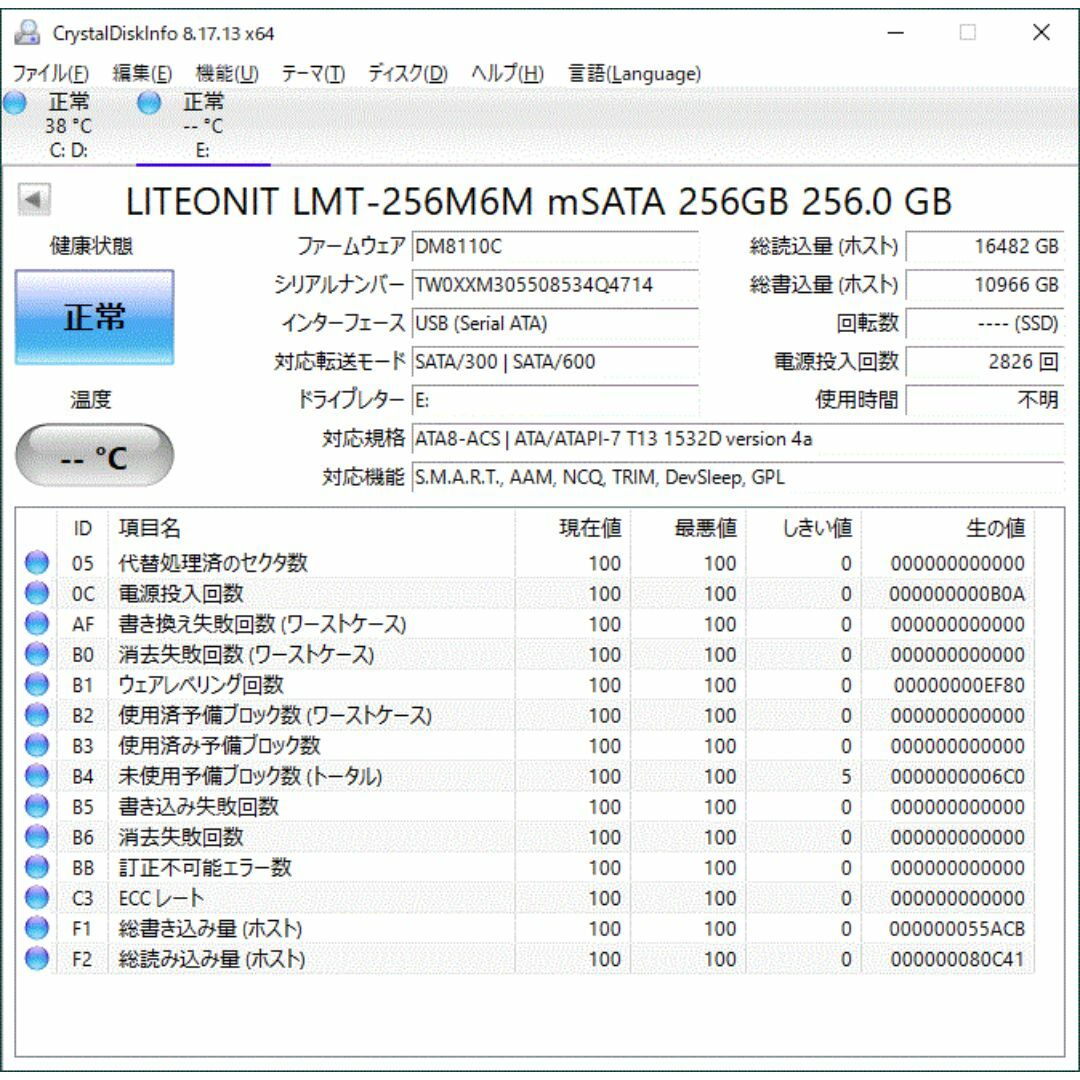This screenshot has height=1080, width=1080.
Task: Click total host reads value 16482 GB
Action: (984, 246)
